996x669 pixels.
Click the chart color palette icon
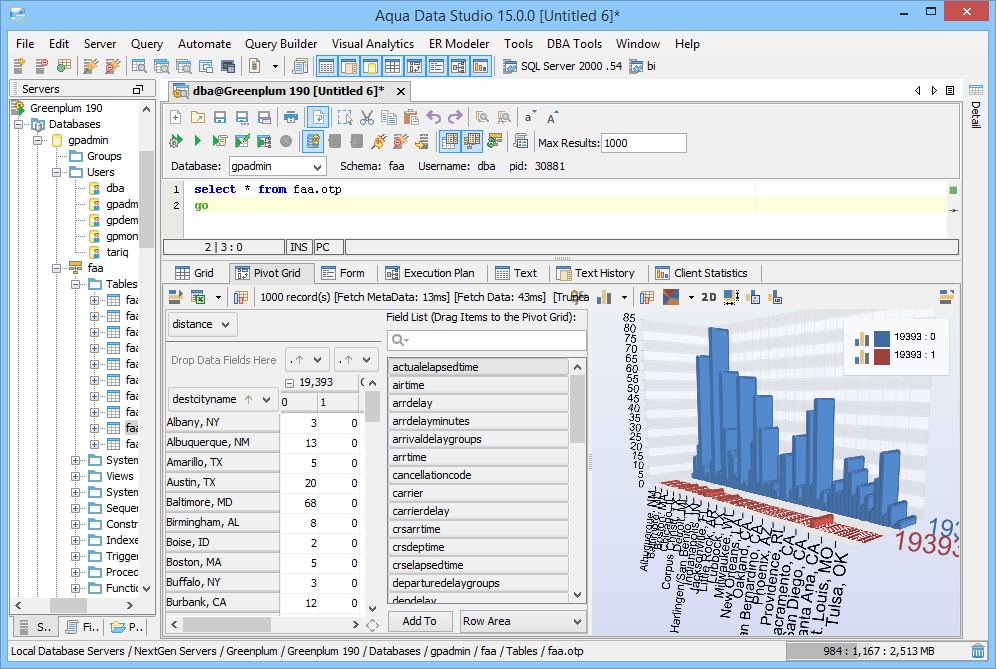pos(671,297)
